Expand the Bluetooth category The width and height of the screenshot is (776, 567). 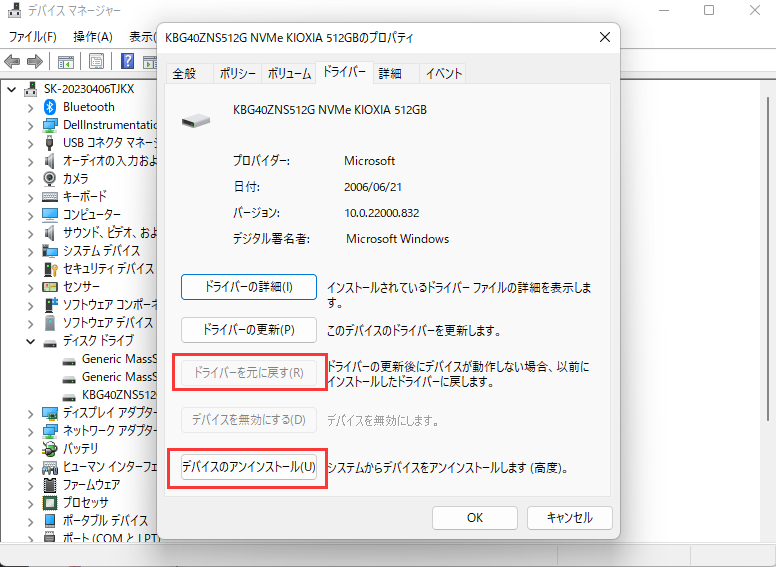pos(31,108)
